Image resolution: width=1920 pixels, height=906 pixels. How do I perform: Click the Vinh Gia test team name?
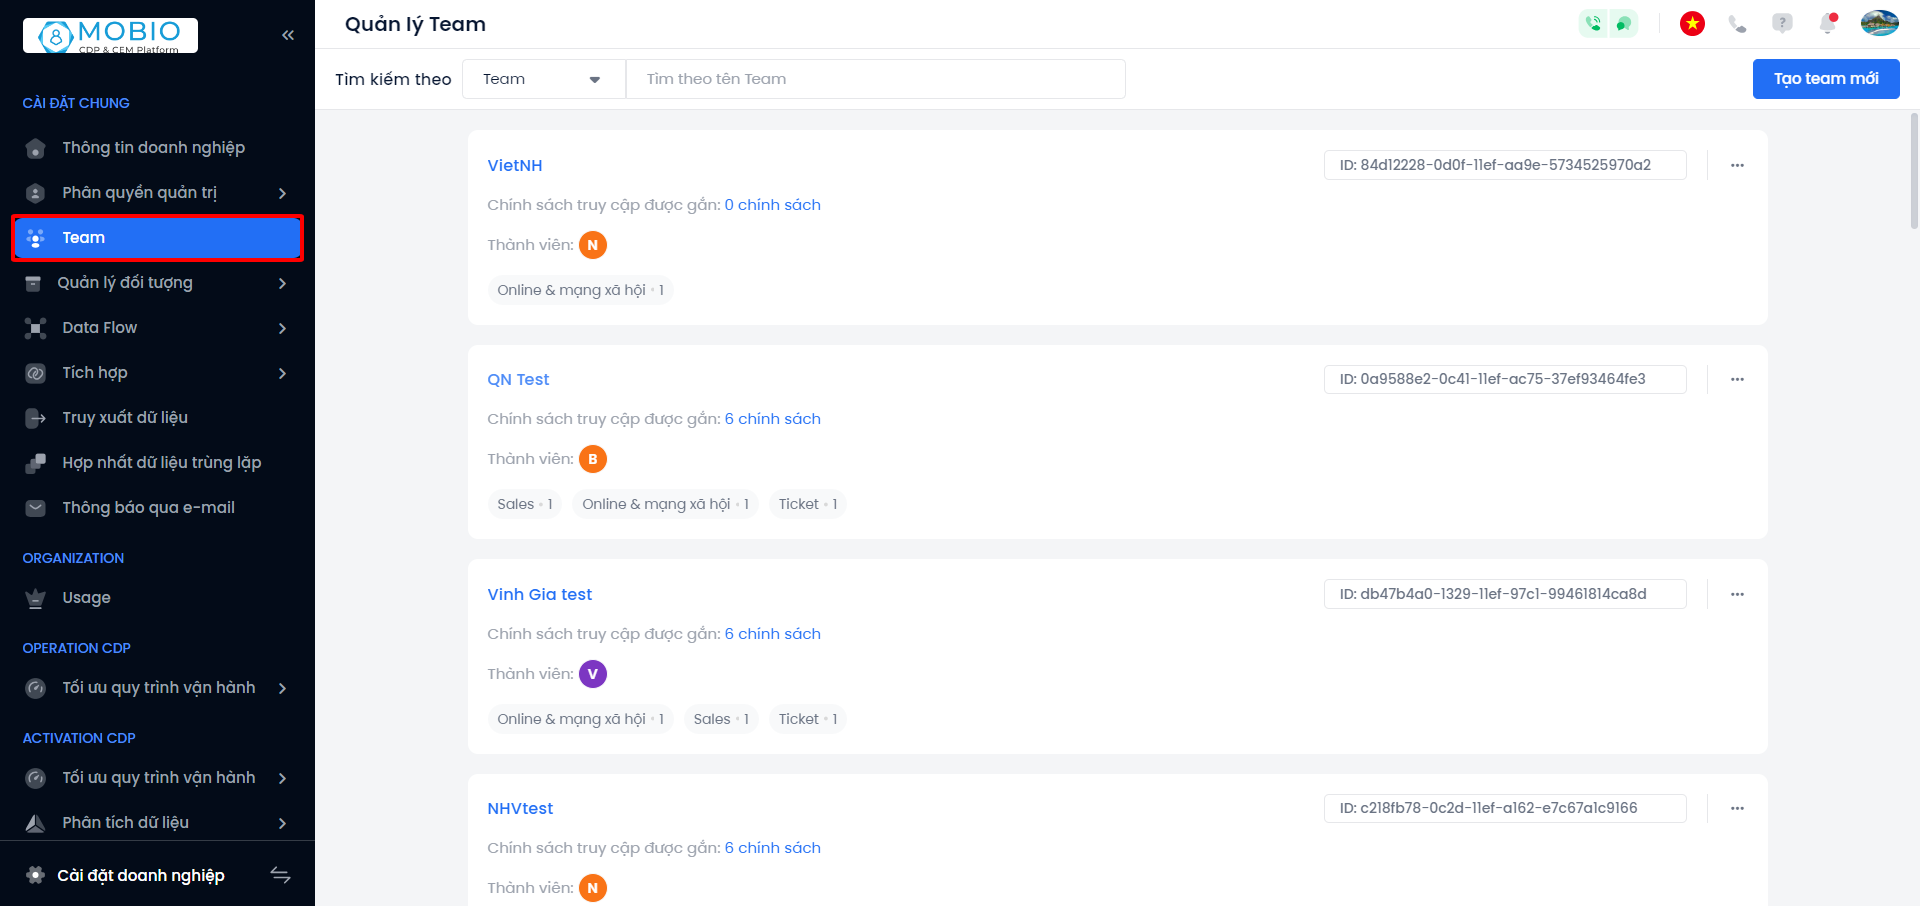pyautogui.click(x=539, y=594)
